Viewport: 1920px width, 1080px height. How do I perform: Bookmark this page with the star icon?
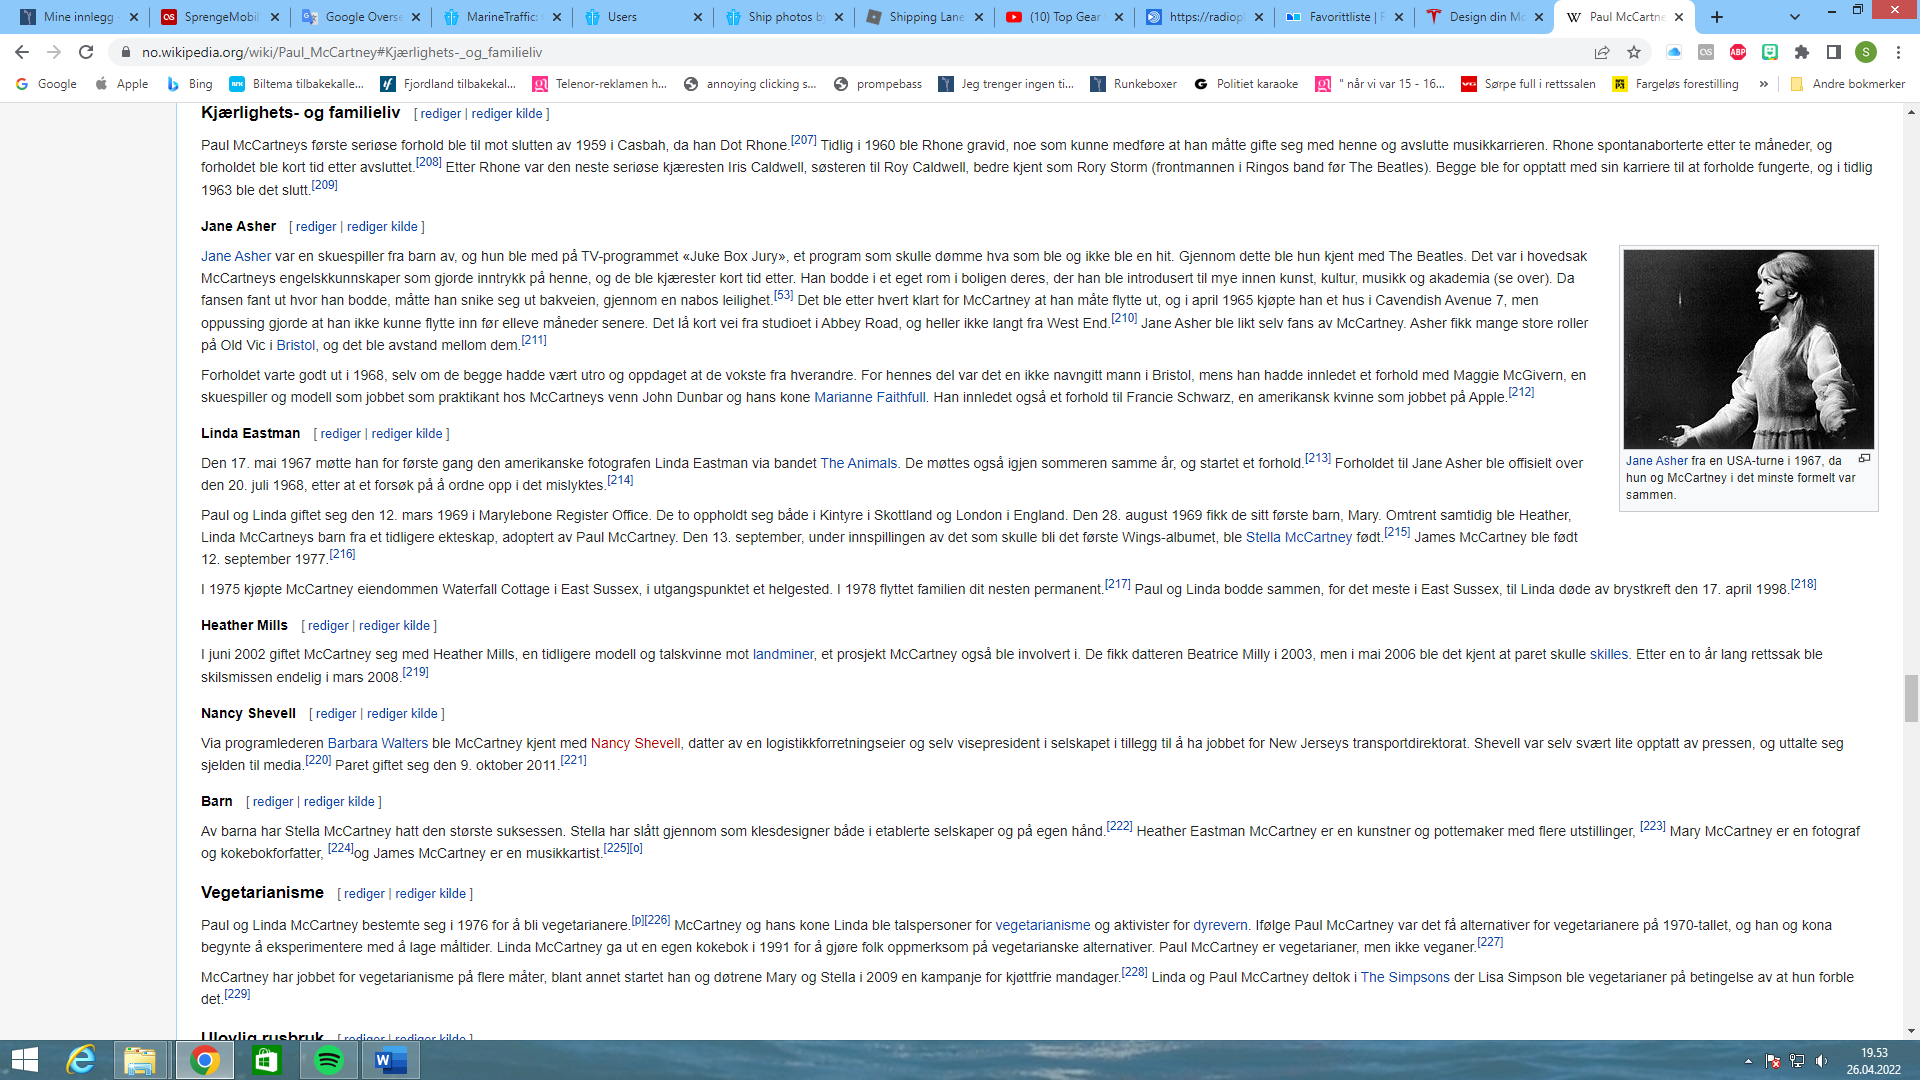[x=1634, y=52]
